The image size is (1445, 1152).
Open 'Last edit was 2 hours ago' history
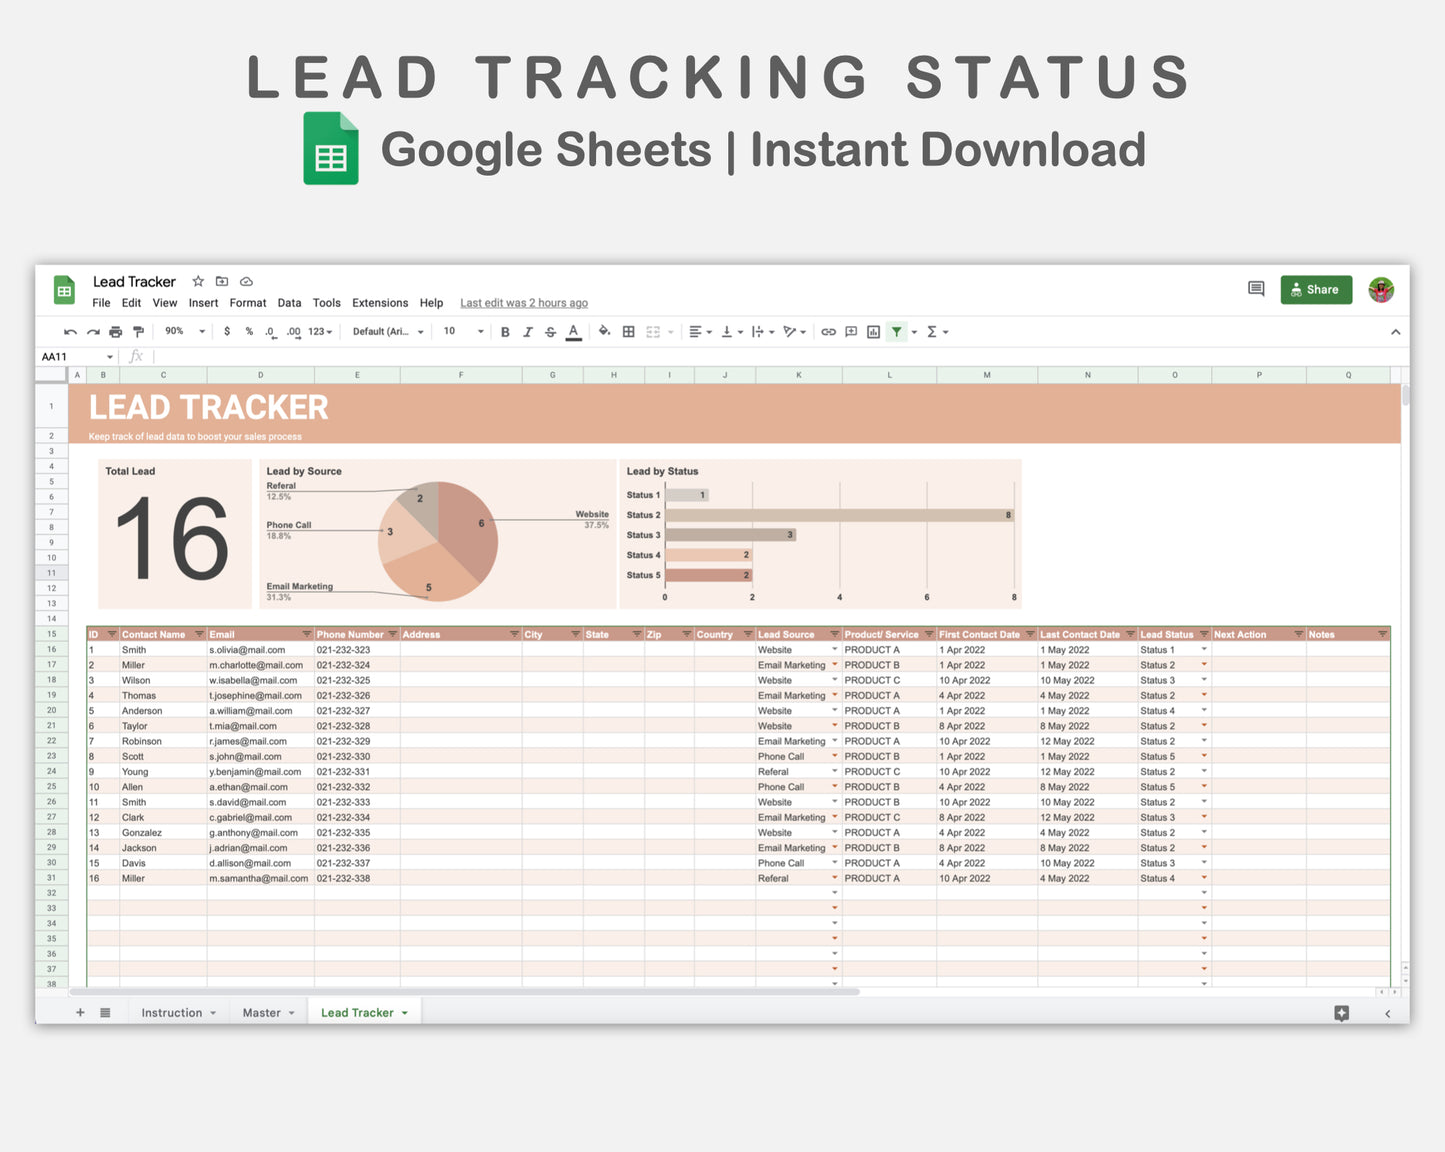point(523,302)
